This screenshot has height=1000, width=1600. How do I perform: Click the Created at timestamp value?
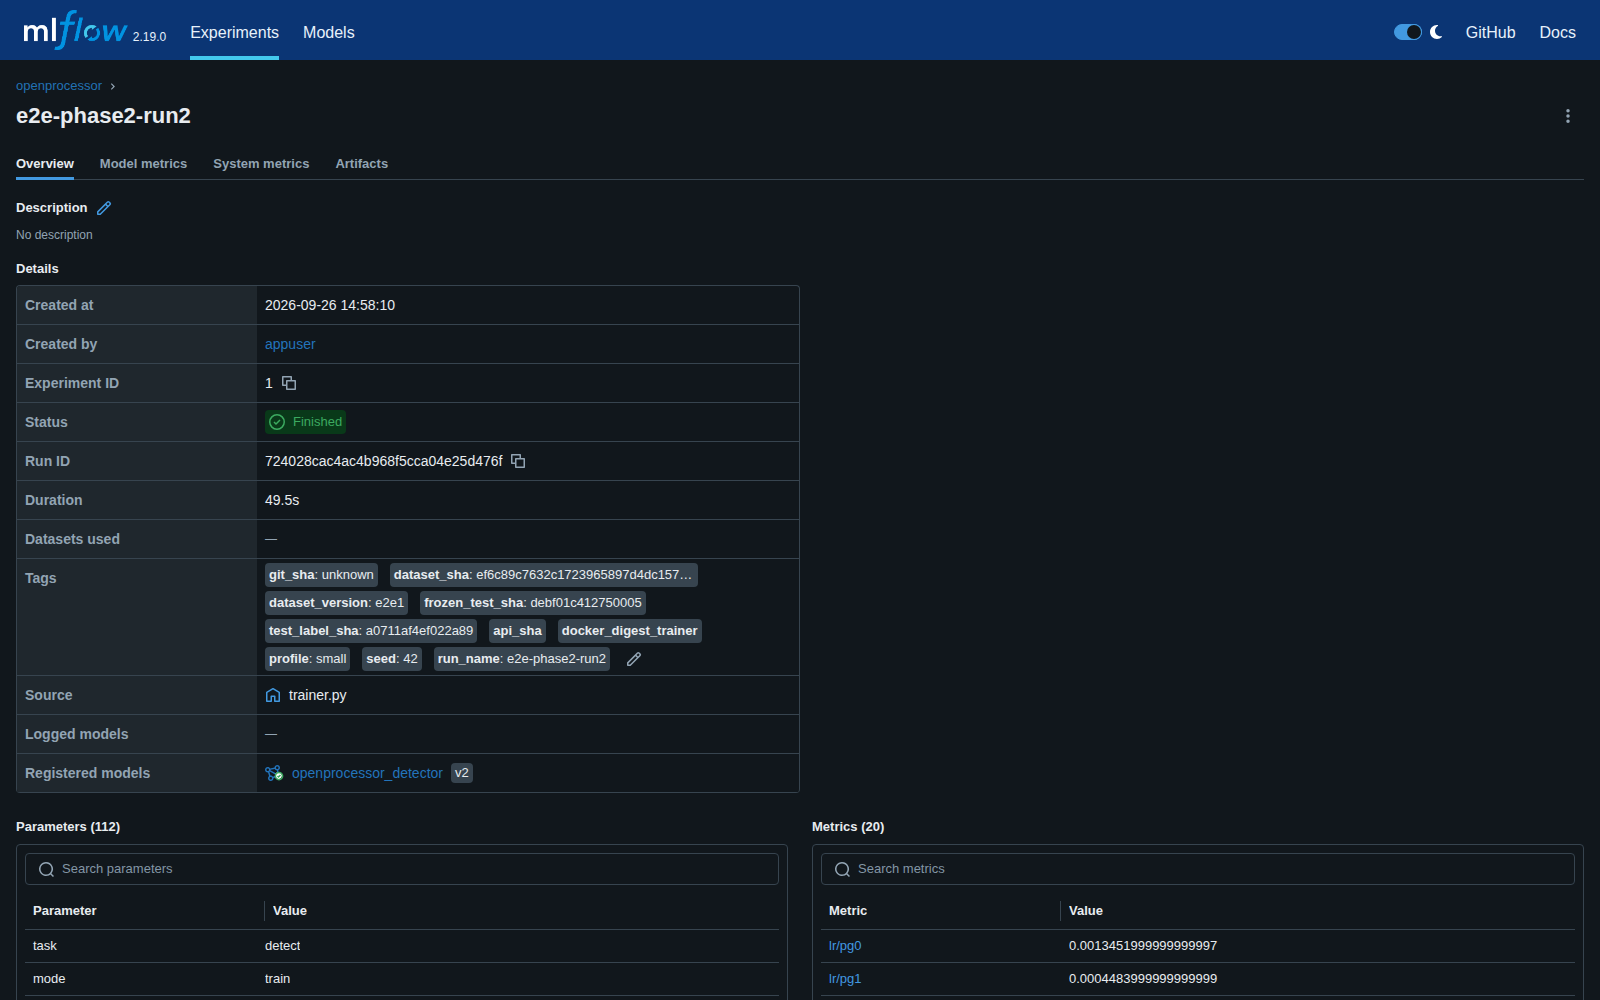point(330,305)
